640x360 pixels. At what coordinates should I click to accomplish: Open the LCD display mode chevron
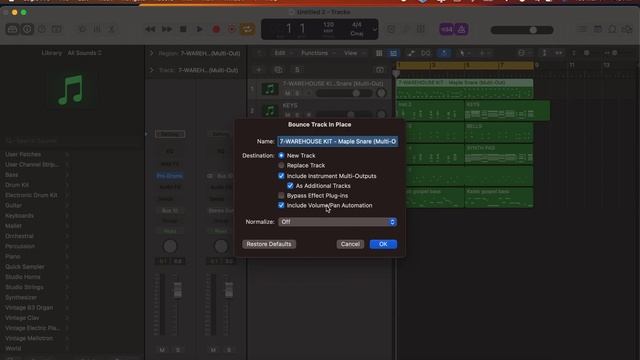point(374,29)
